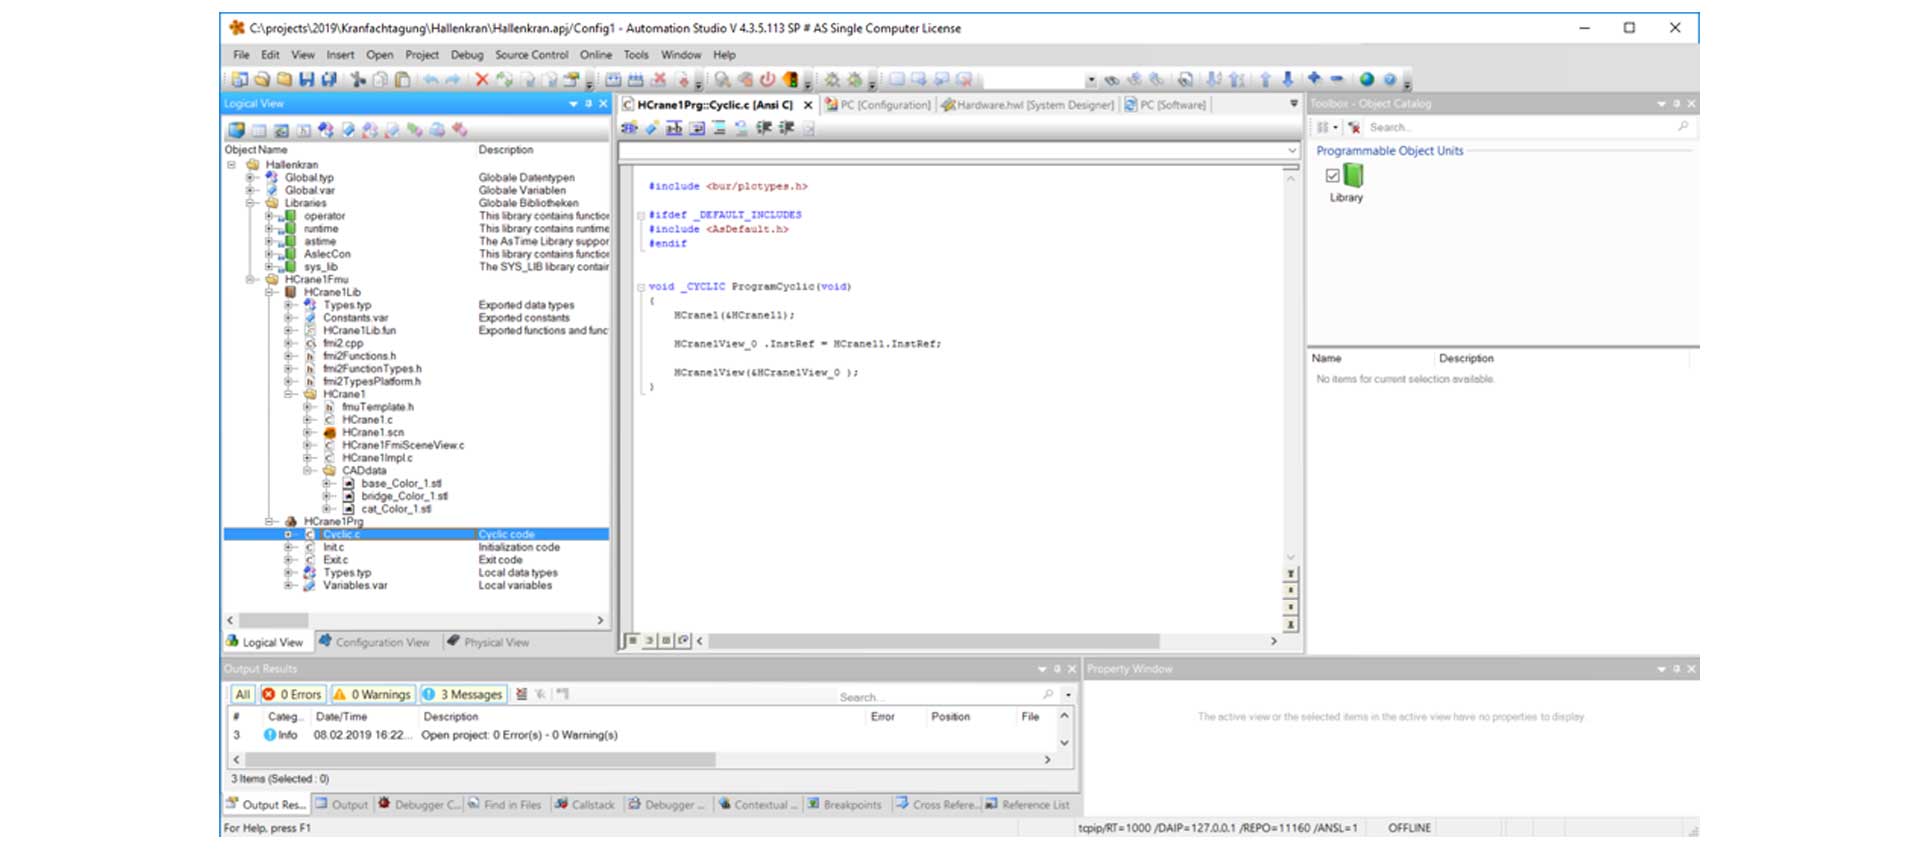1920x850 pixels.
Task: Click the New Project toolbar icon
Action: 240,79
